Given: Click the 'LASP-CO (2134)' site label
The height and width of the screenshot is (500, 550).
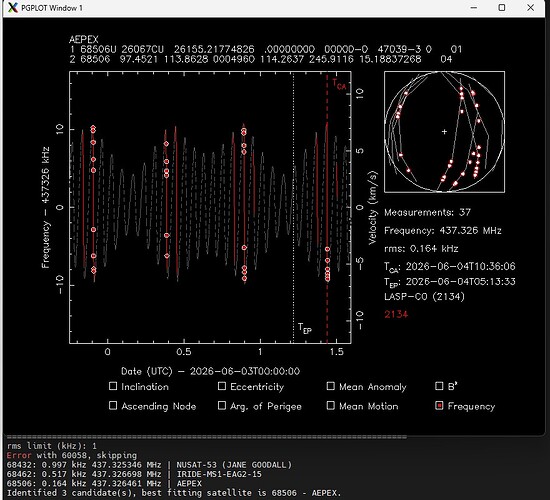Looking at the screenshot, I should click(x=424, y=296).
